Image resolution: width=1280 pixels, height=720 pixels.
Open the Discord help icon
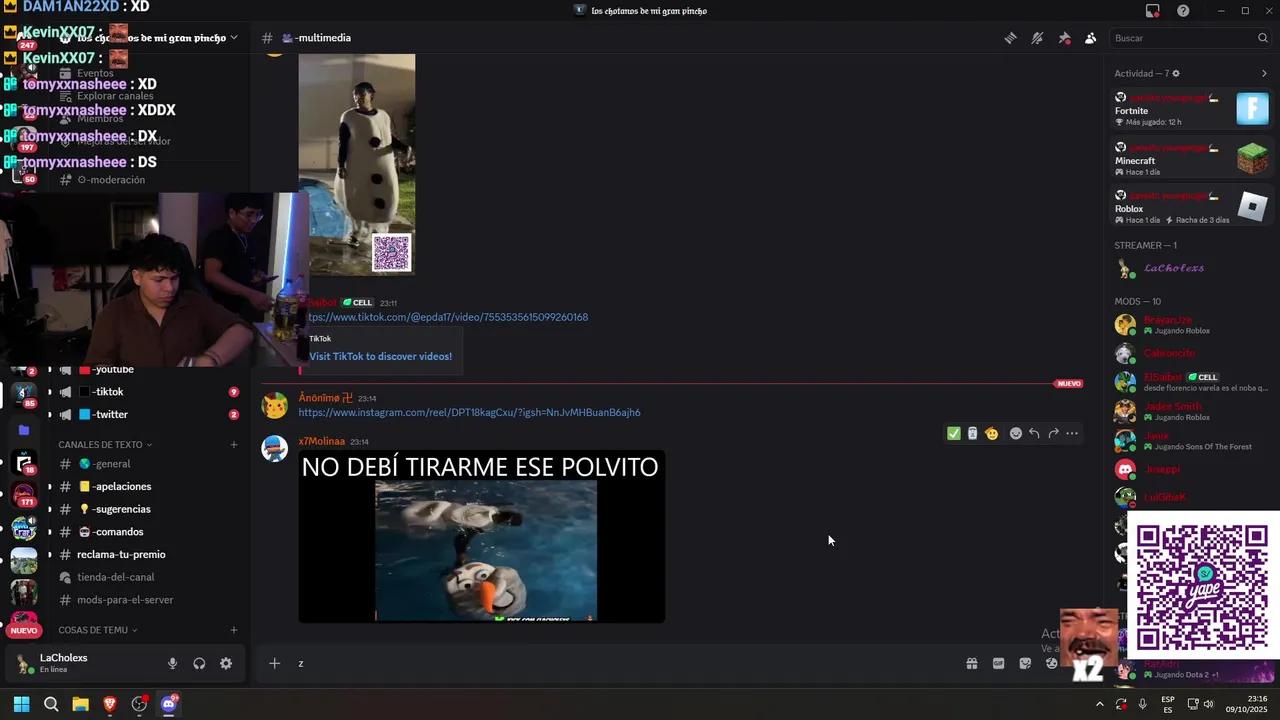click(x=1184, y=11)
